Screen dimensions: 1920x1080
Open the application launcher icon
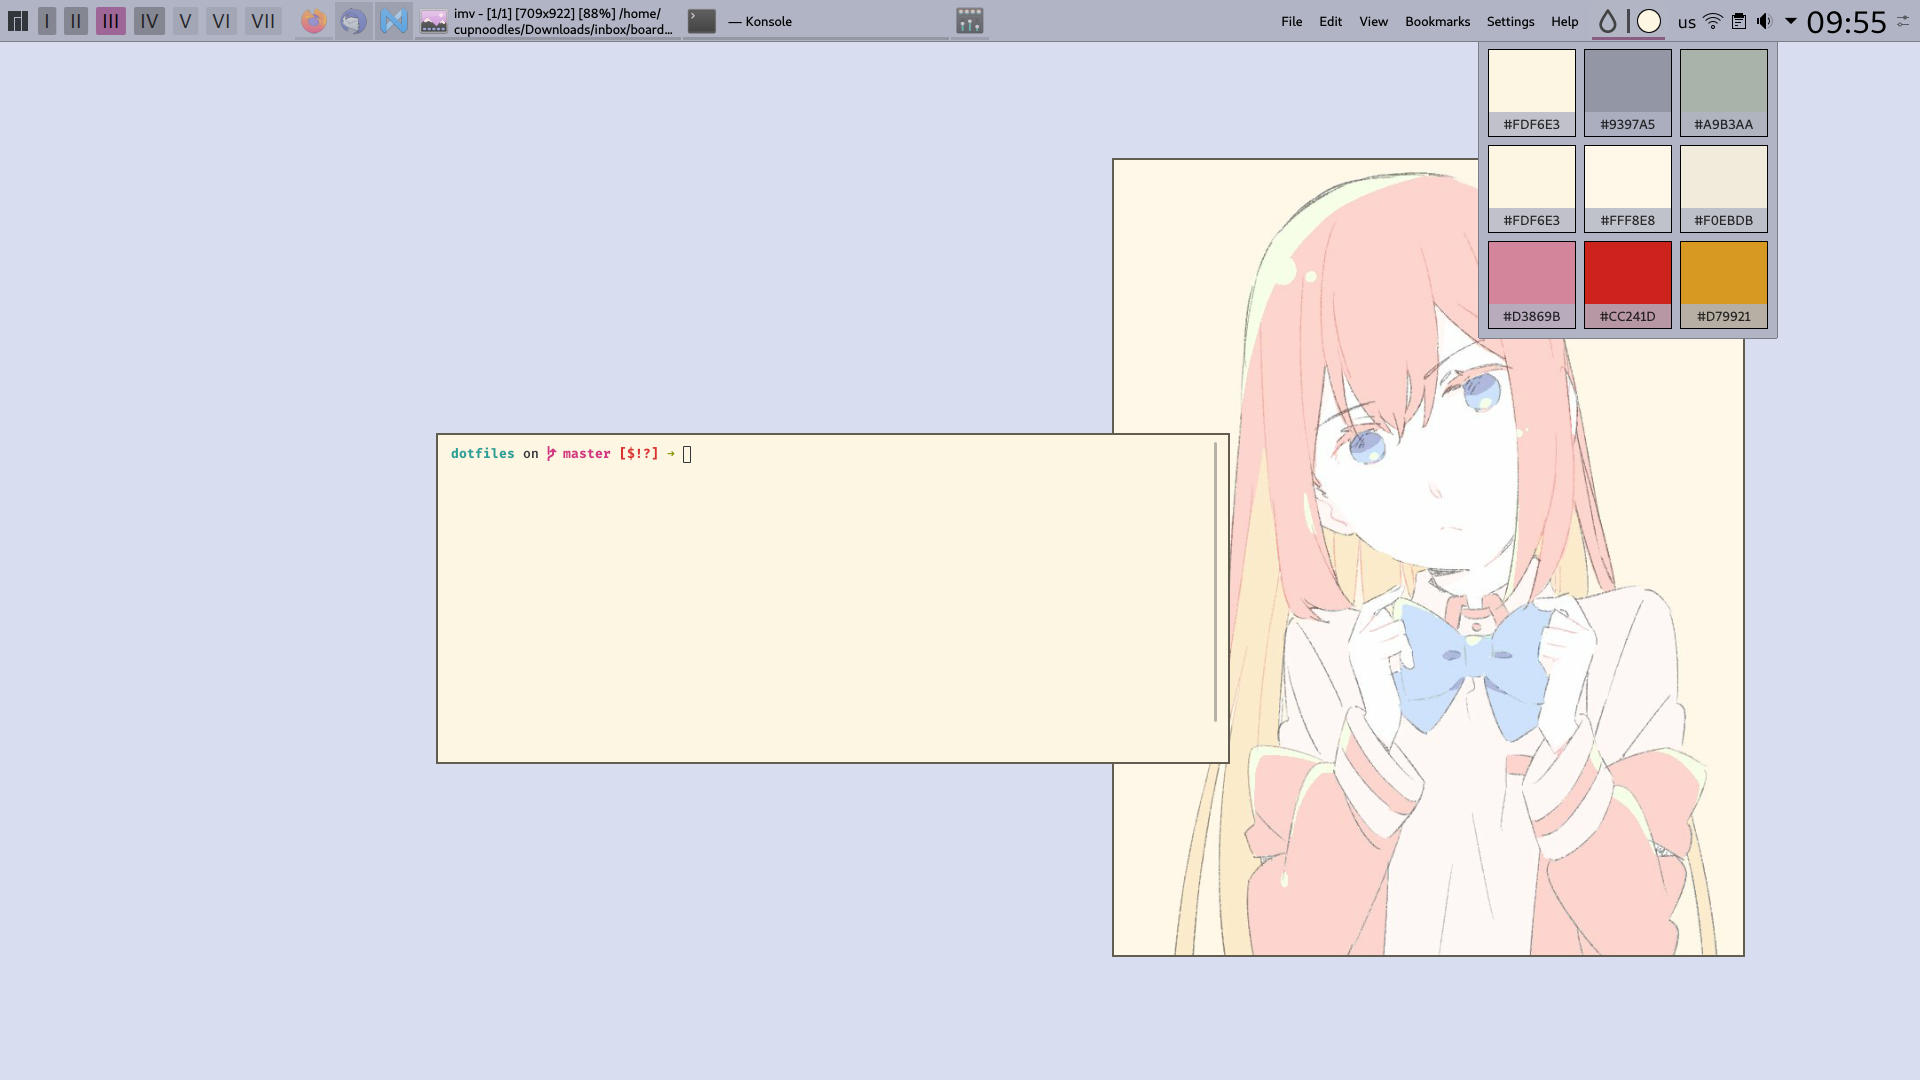tap(17, 21)
